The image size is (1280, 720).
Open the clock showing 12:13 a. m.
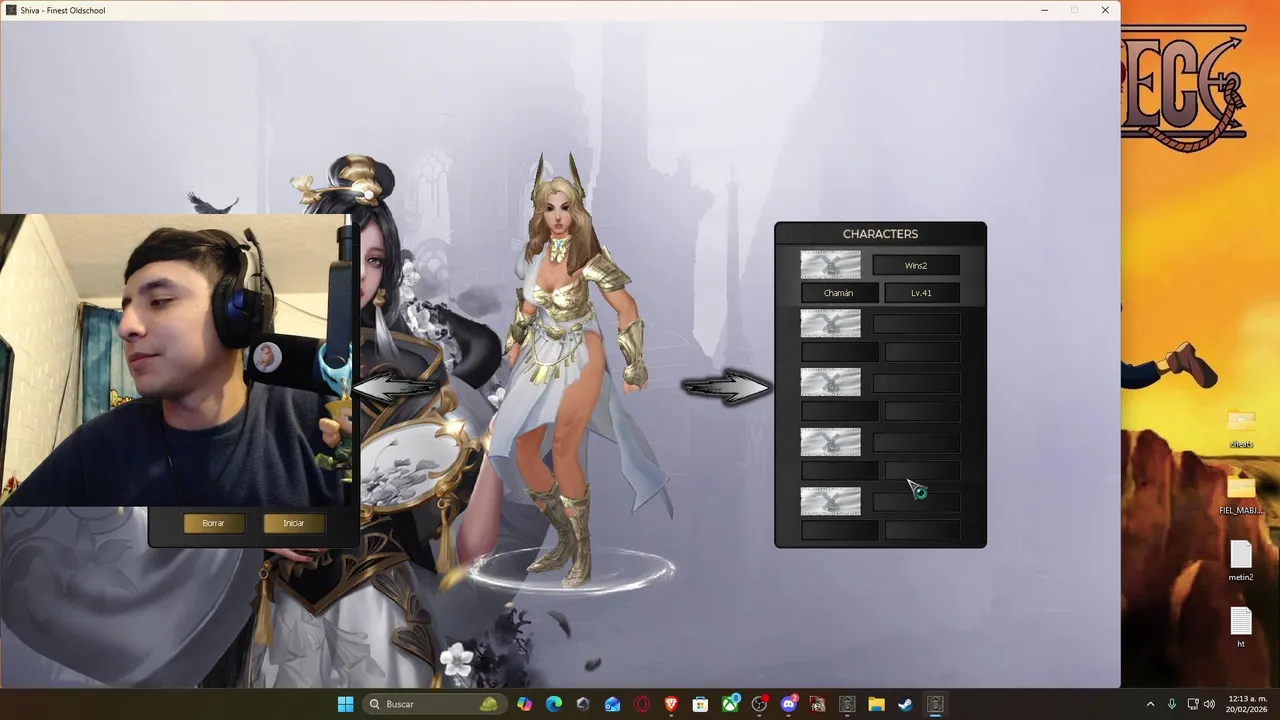1246,704
